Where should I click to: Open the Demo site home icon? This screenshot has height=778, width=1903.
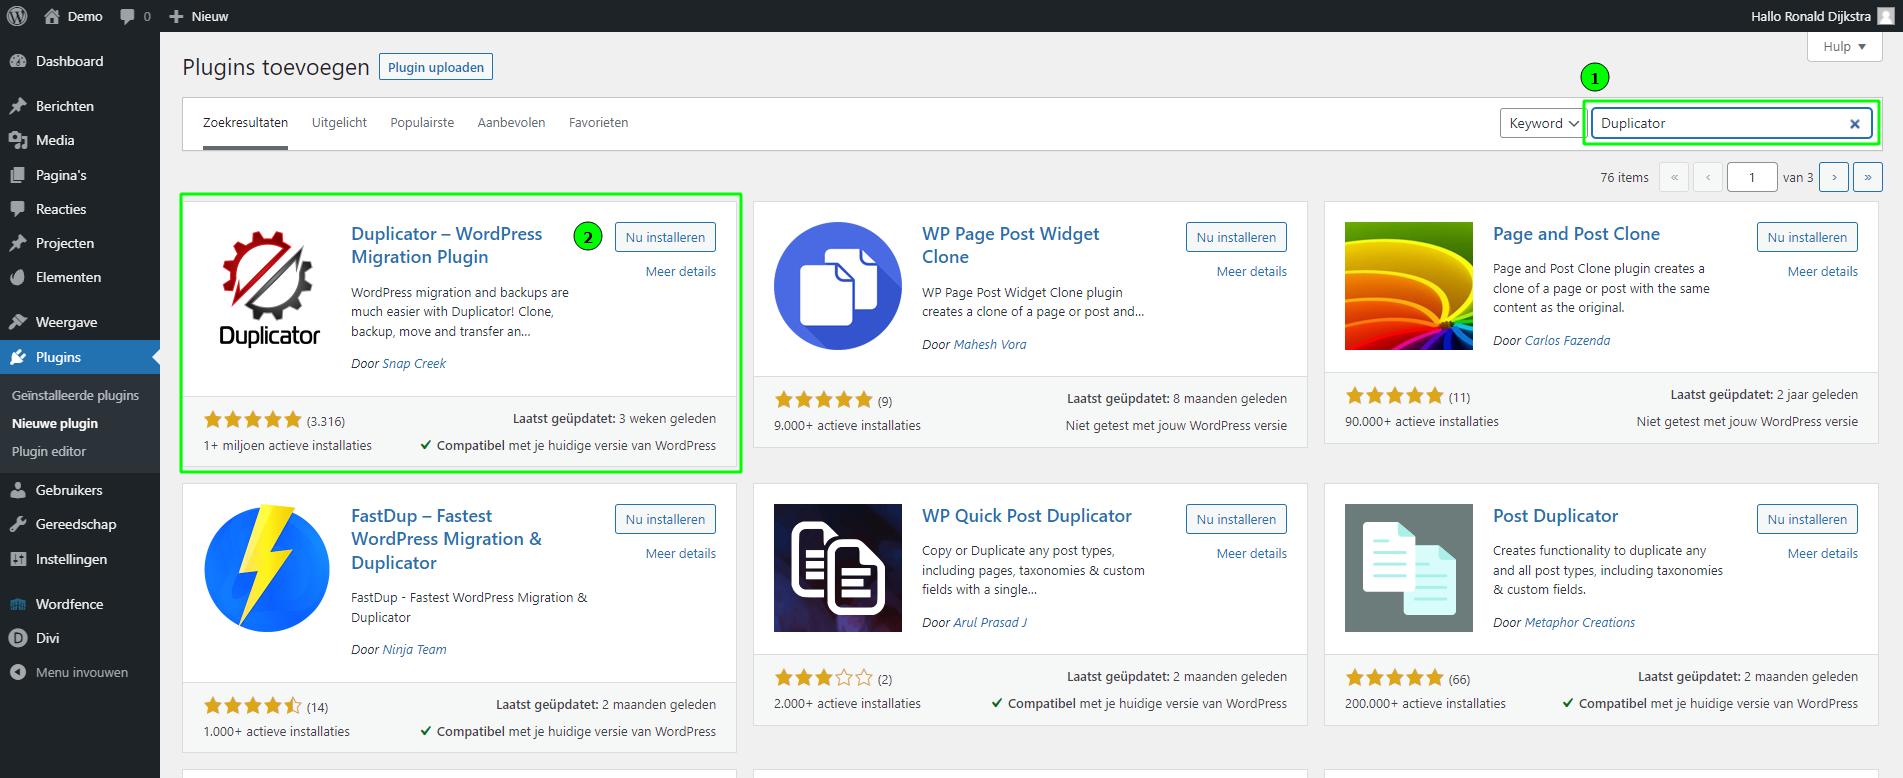52,16
